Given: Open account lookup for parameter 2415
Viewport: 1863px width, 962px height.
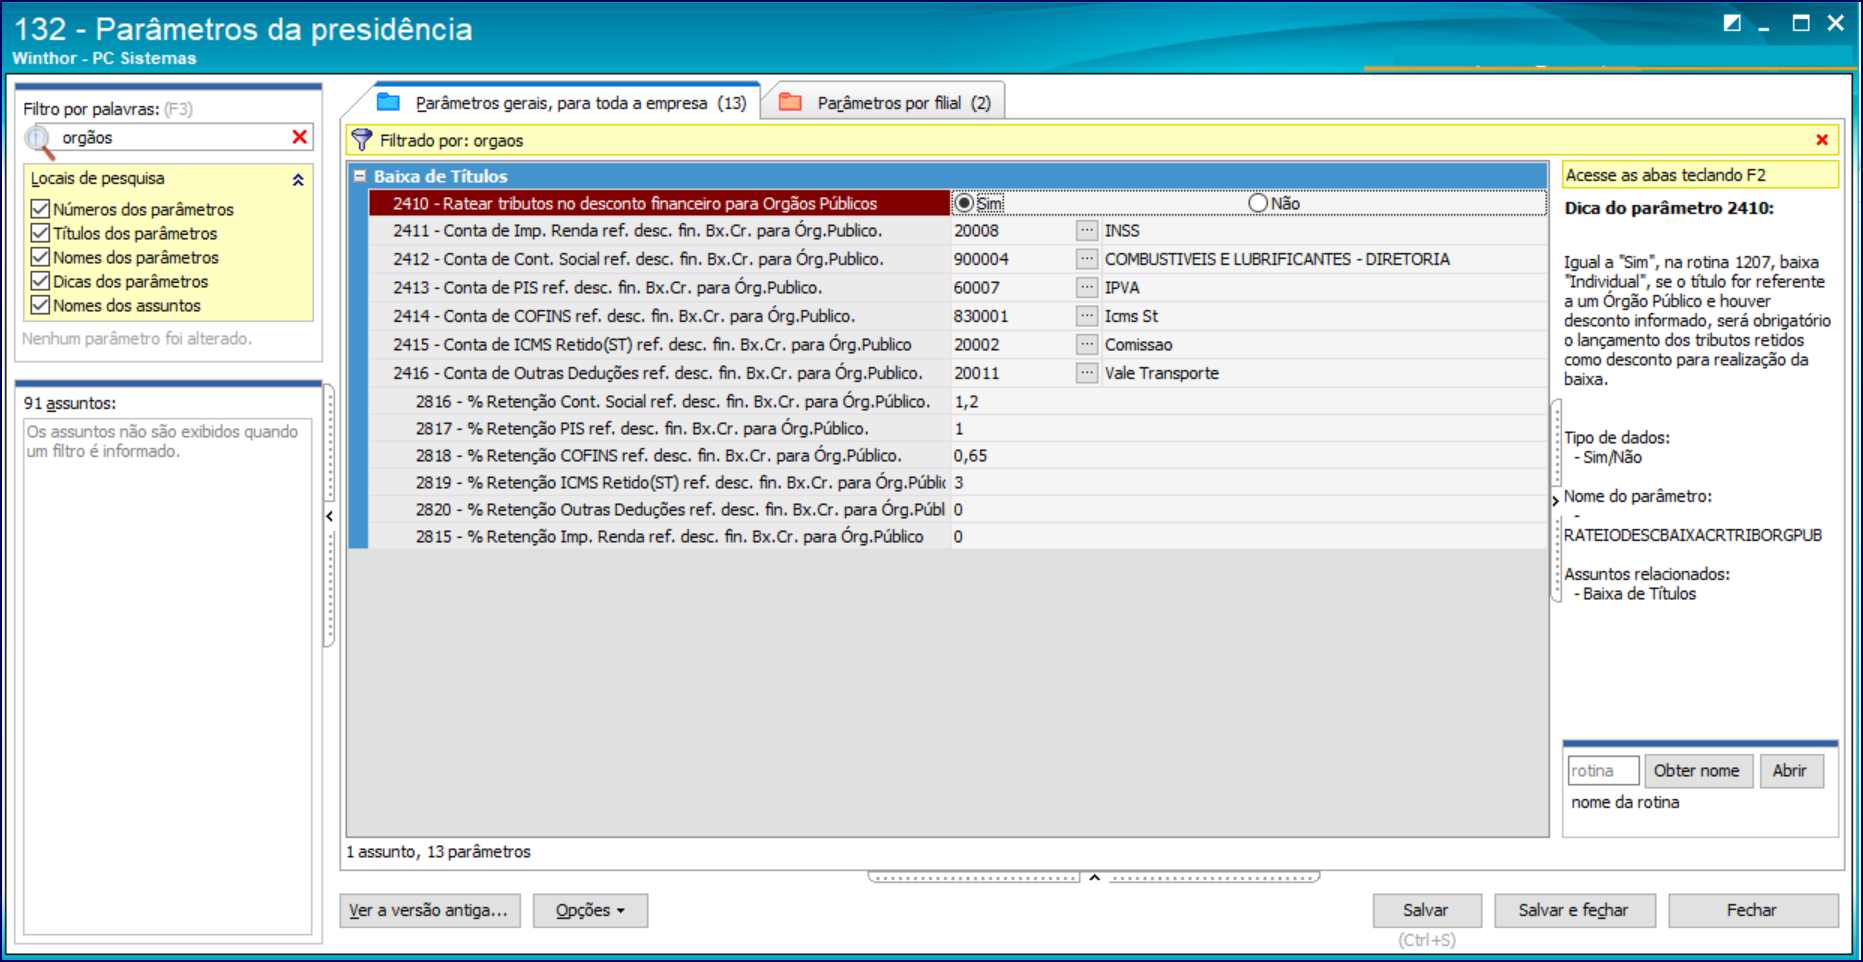Looking at the screenshot, I should [x=1087, y=344].
